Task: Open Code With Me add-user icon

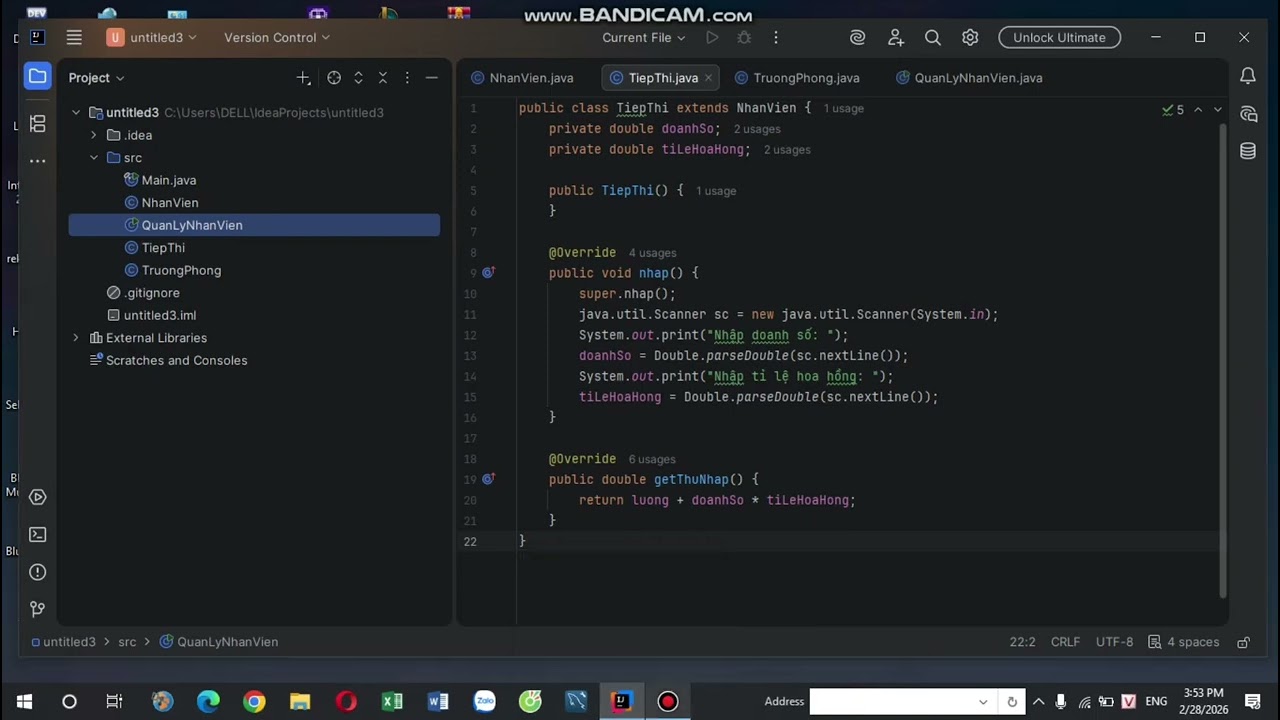Action: click(895, 37)
